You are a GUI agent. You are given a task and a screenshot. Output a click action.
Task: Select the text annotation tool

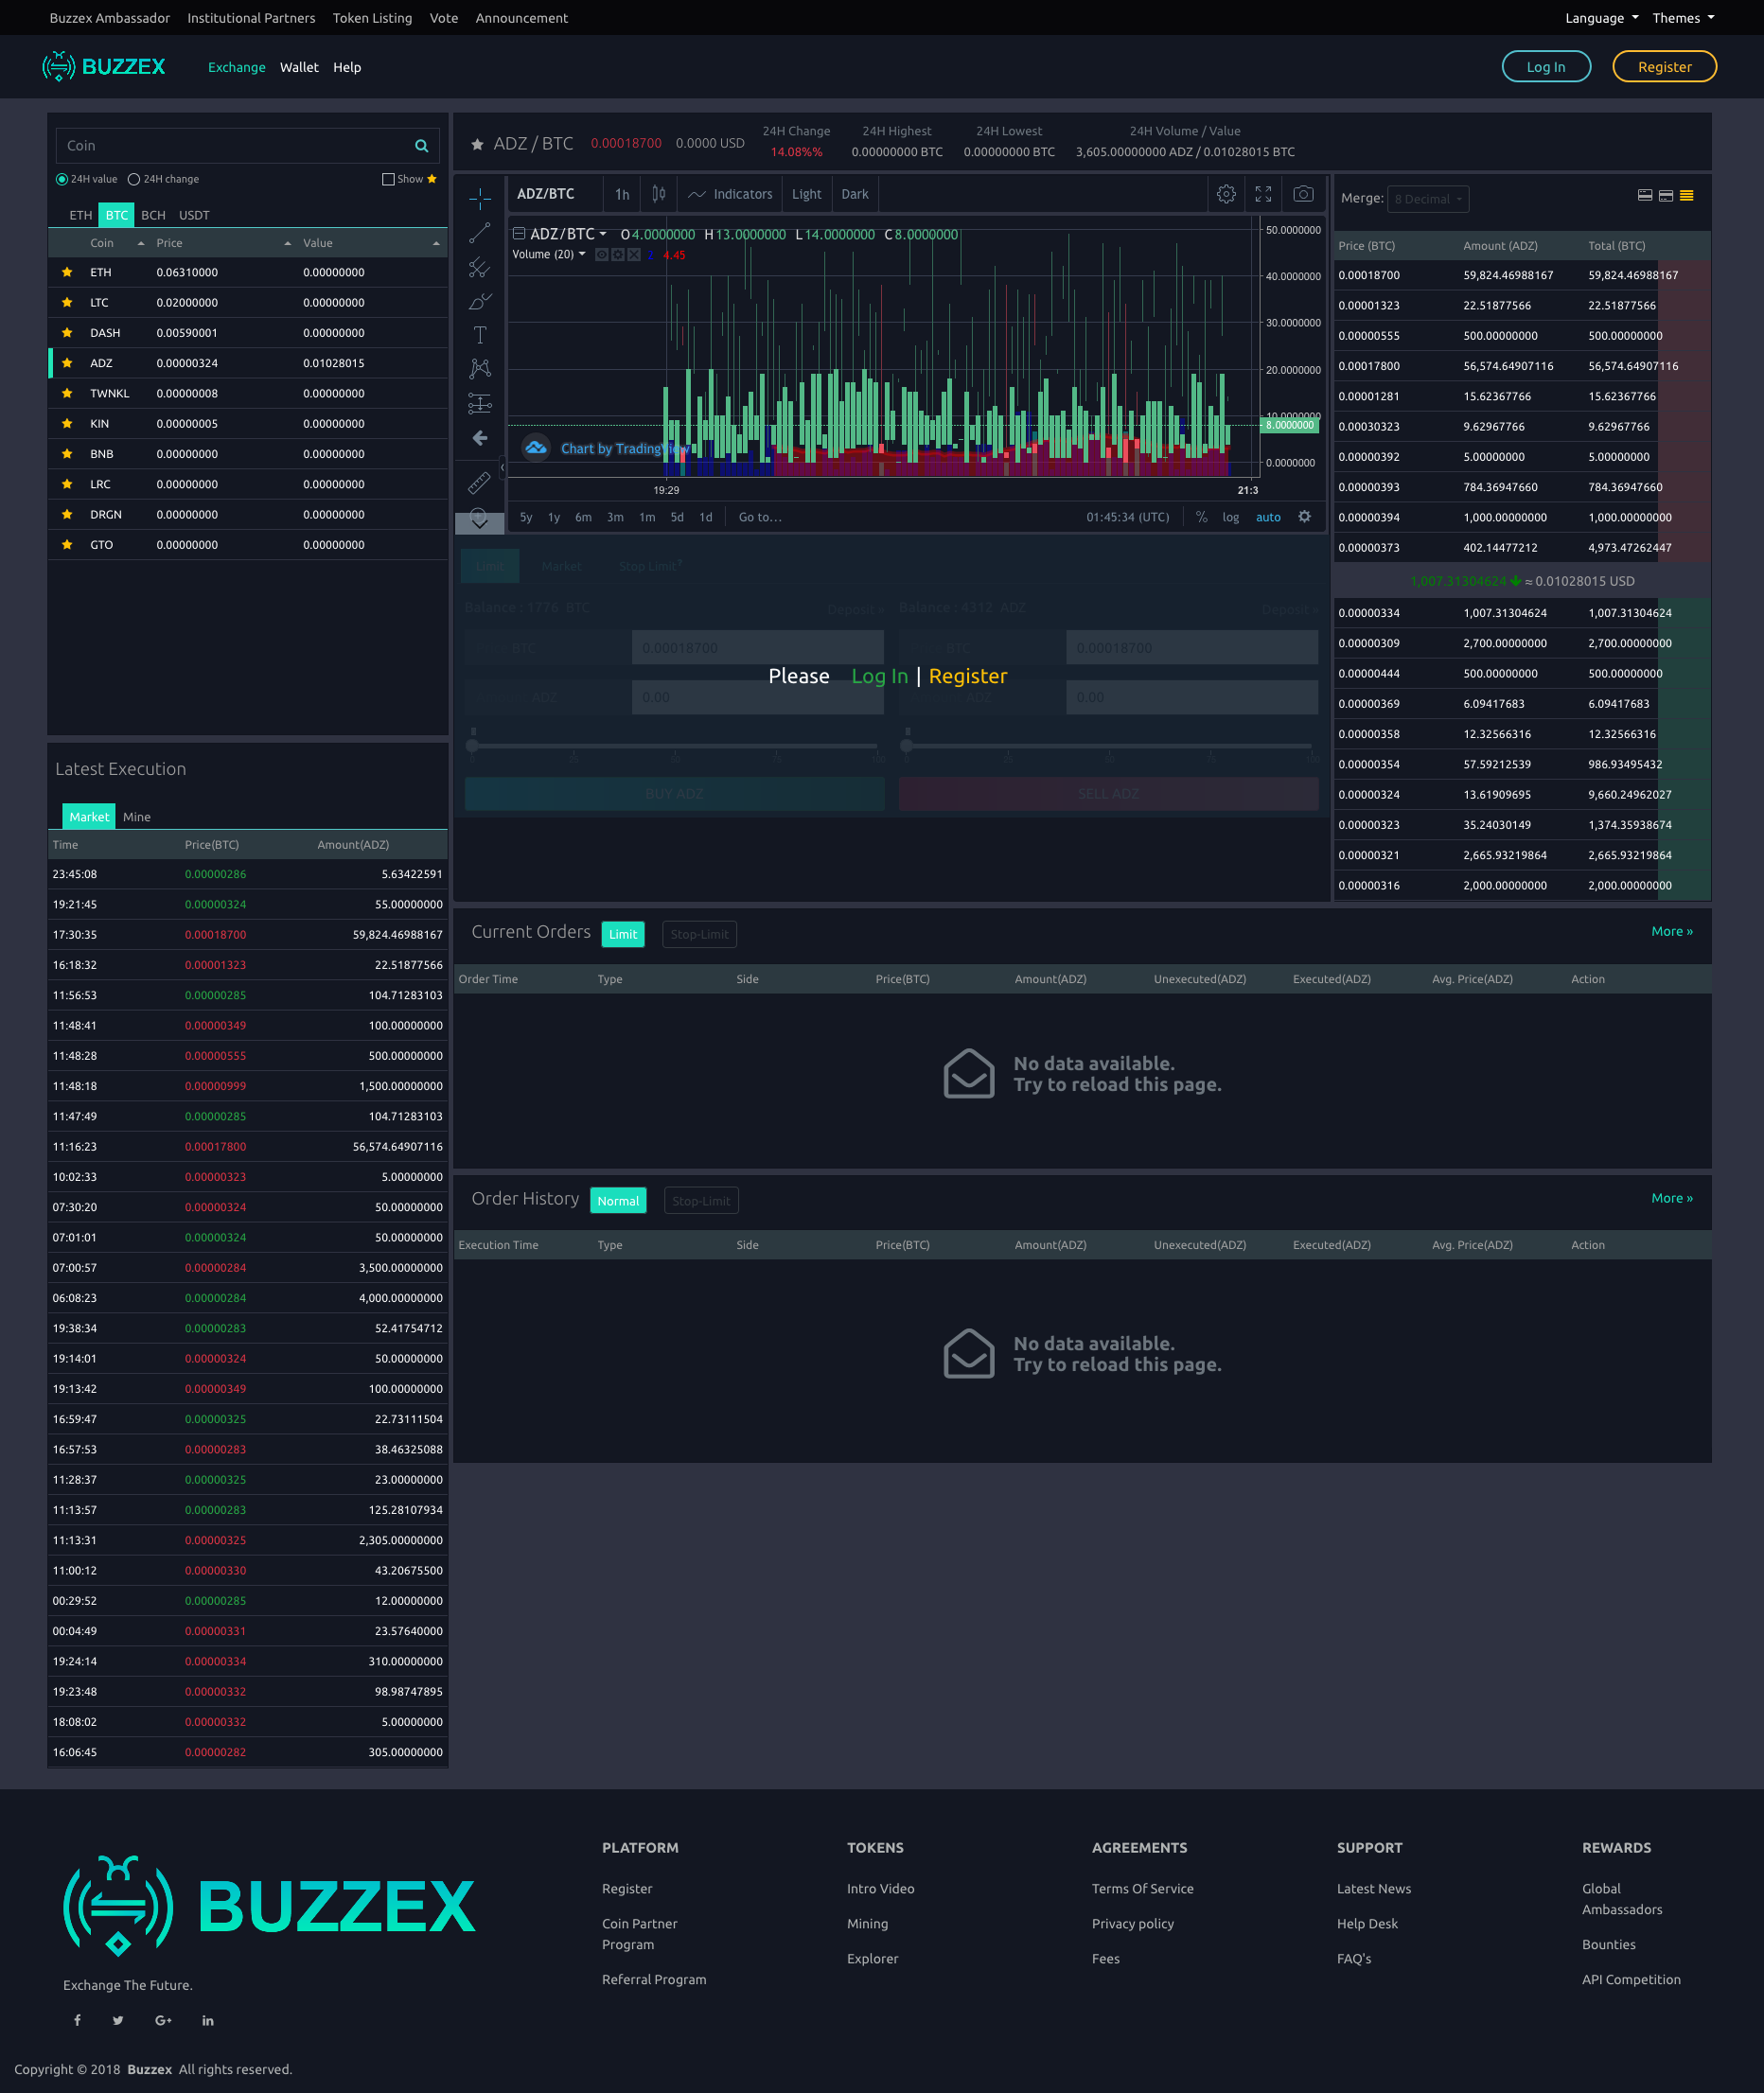tap(480, 335)
